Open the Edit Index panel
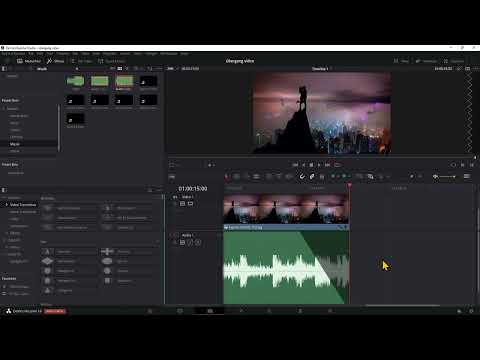Image resolution: width=480 pixels, height=360 pixels. coord(81,61)
